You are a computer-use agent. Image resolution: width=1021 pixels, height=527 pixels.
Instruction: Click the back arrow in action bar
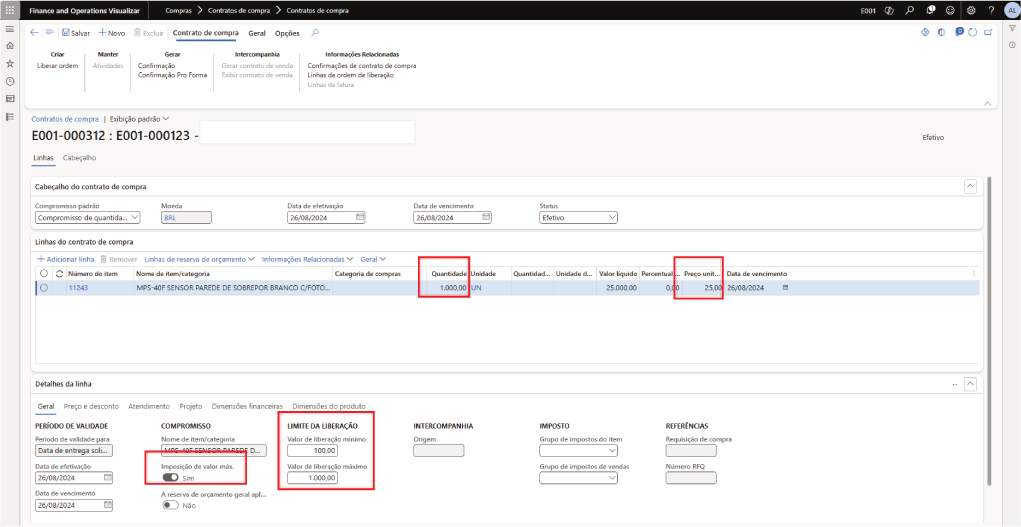pyautogui.click(x=35, y=32)
